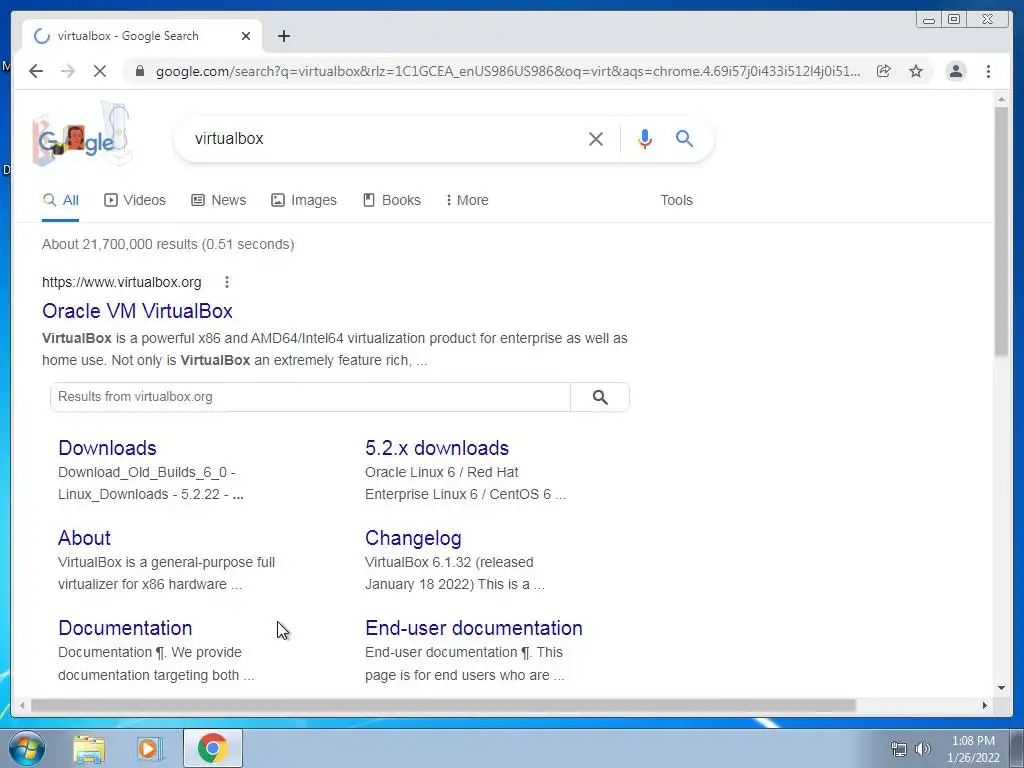Switch to Books results
The width and height of the screenshot is (1024, 768).
(x=392, y=200)
